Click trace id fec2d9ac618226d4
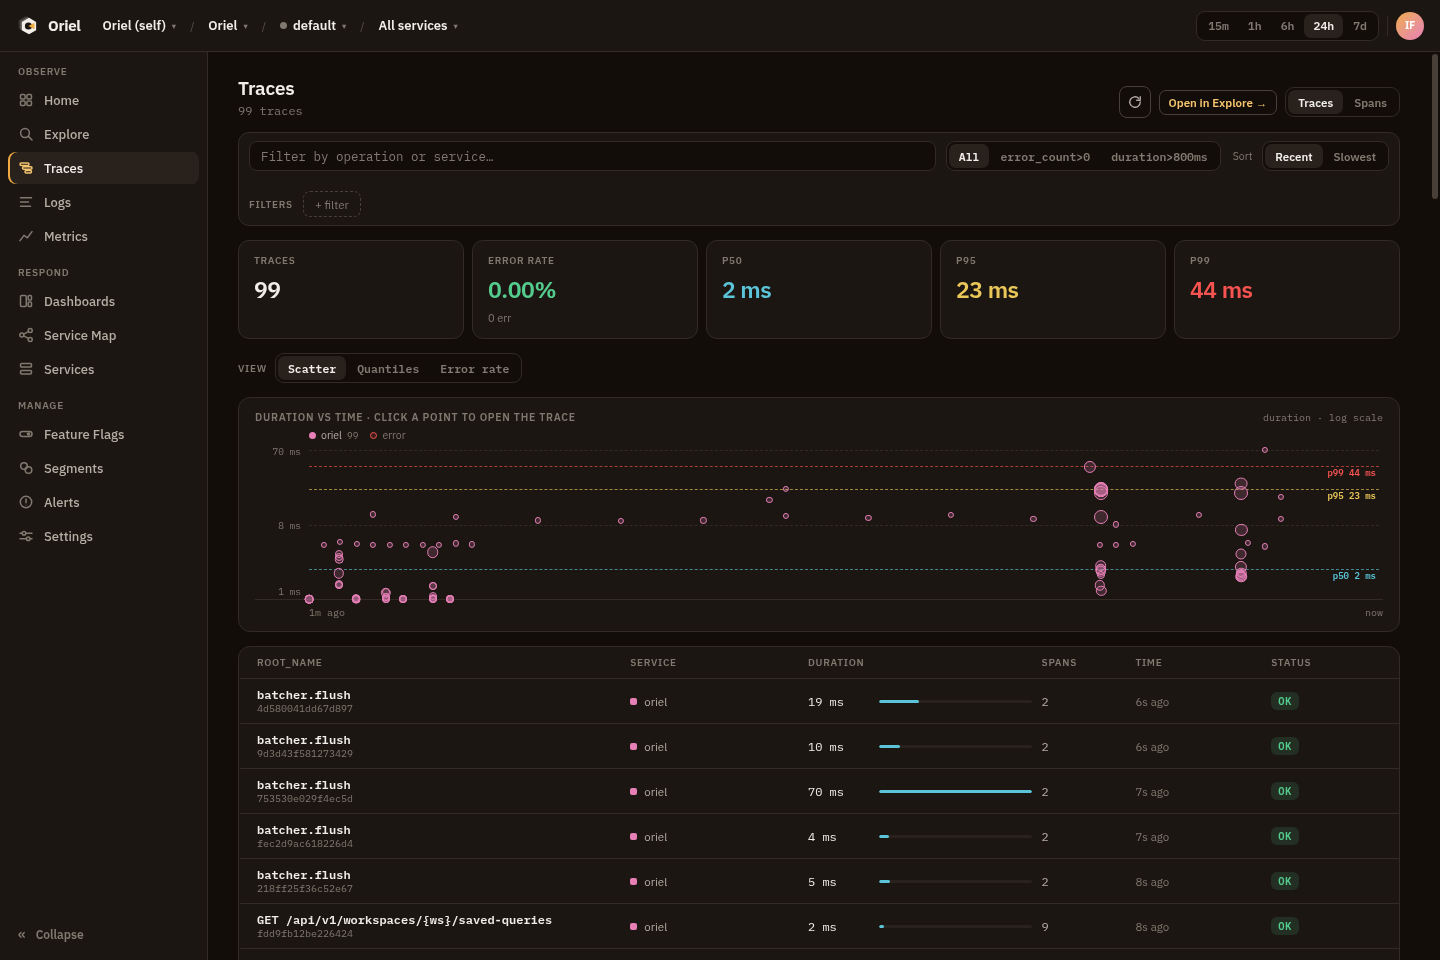This screenshot has height=960, width=1440. [x=305, y=844]
